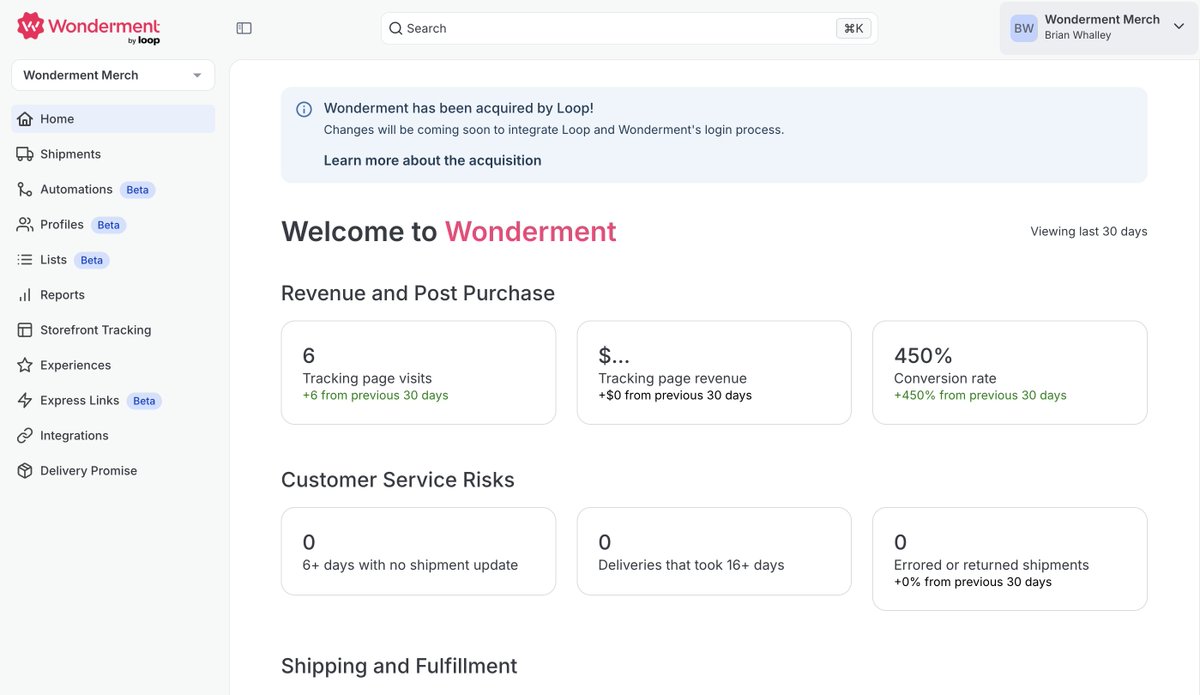Open Deliveries that took 16+ days card
Screen dimensions: 1200x695
point(714,551)
